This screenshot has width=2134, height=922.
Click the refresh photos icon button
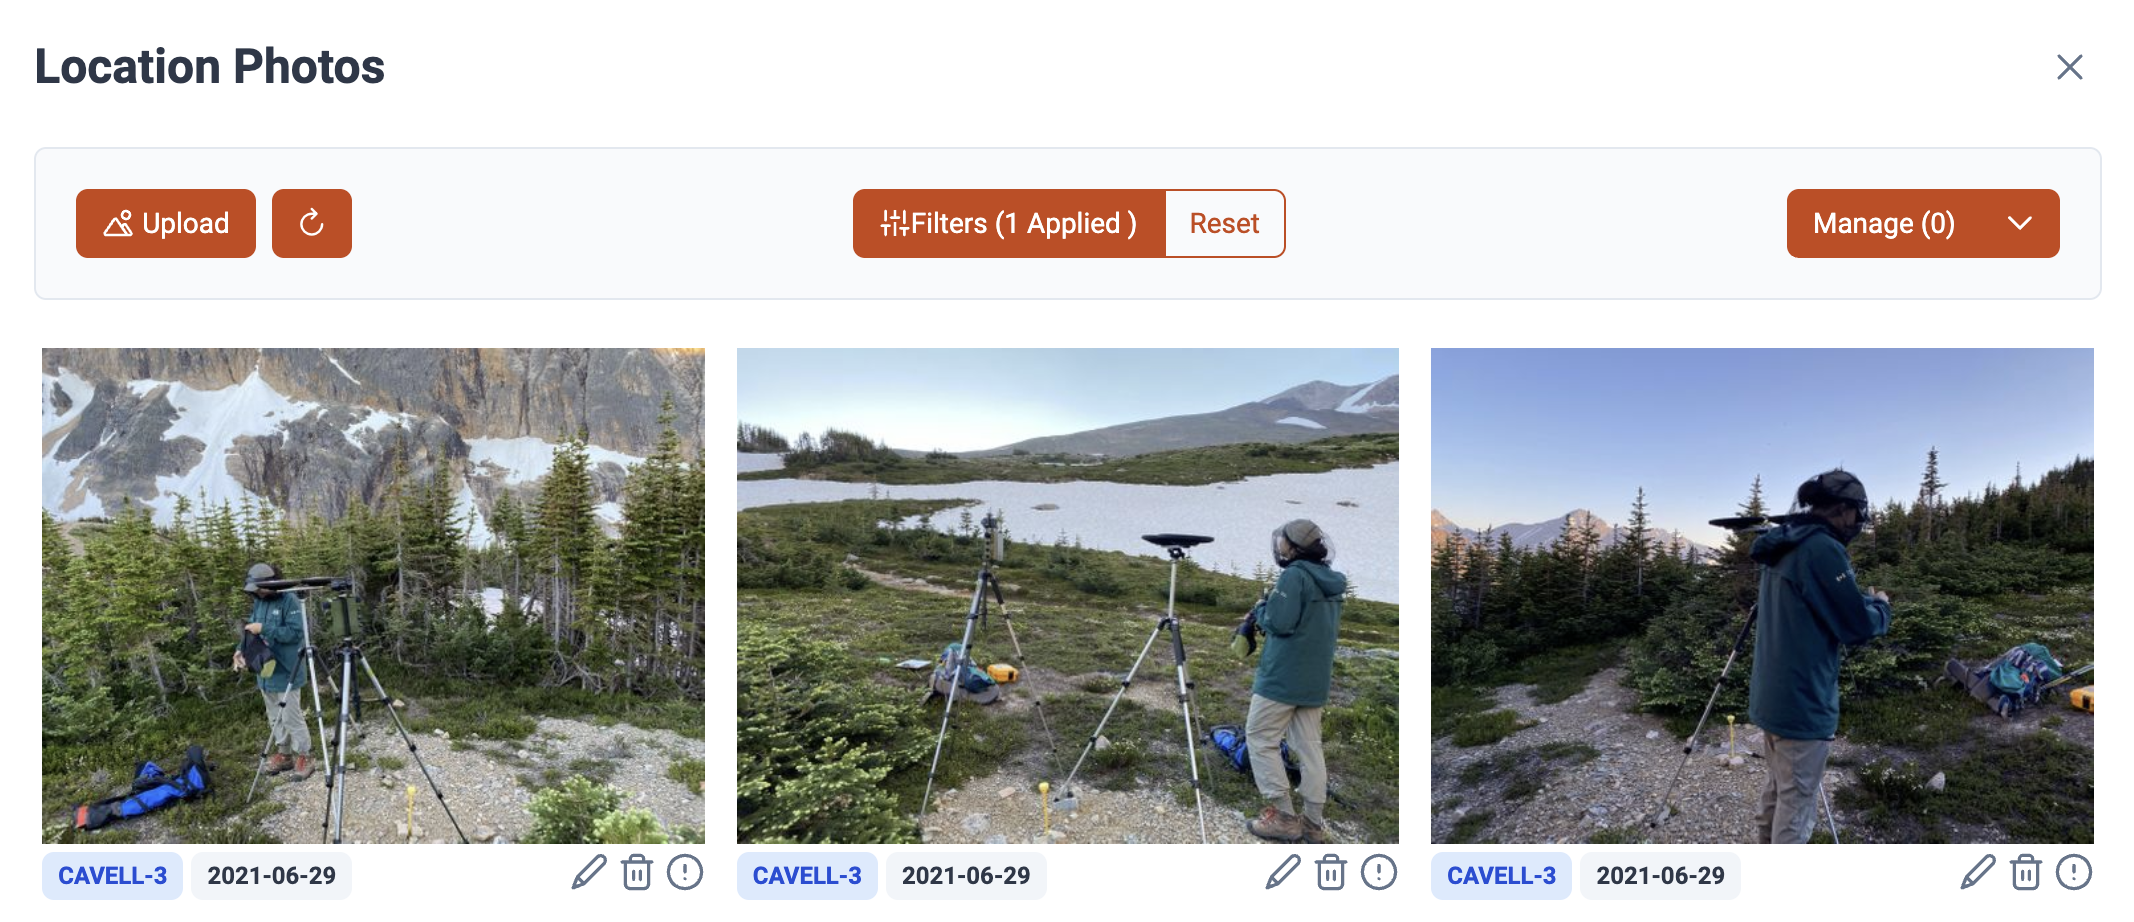311,223
